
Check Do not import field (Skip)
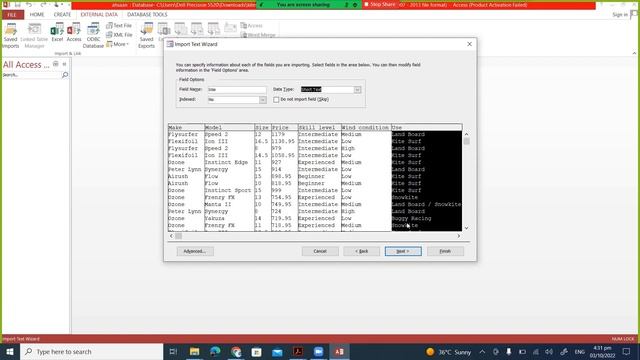click(x=276, y=100)
